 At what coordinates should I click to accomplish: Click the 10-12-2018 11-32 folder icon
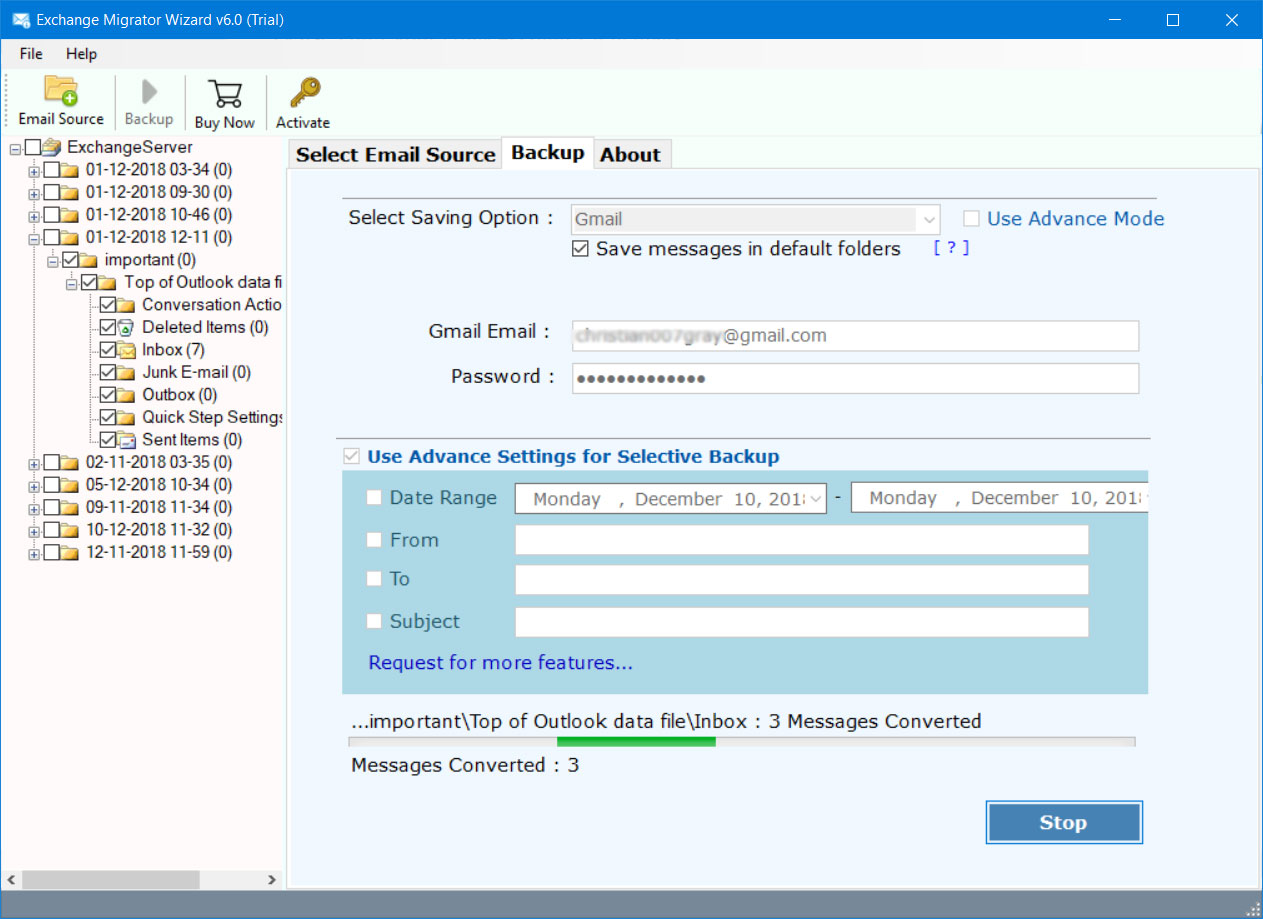point(69,530)
